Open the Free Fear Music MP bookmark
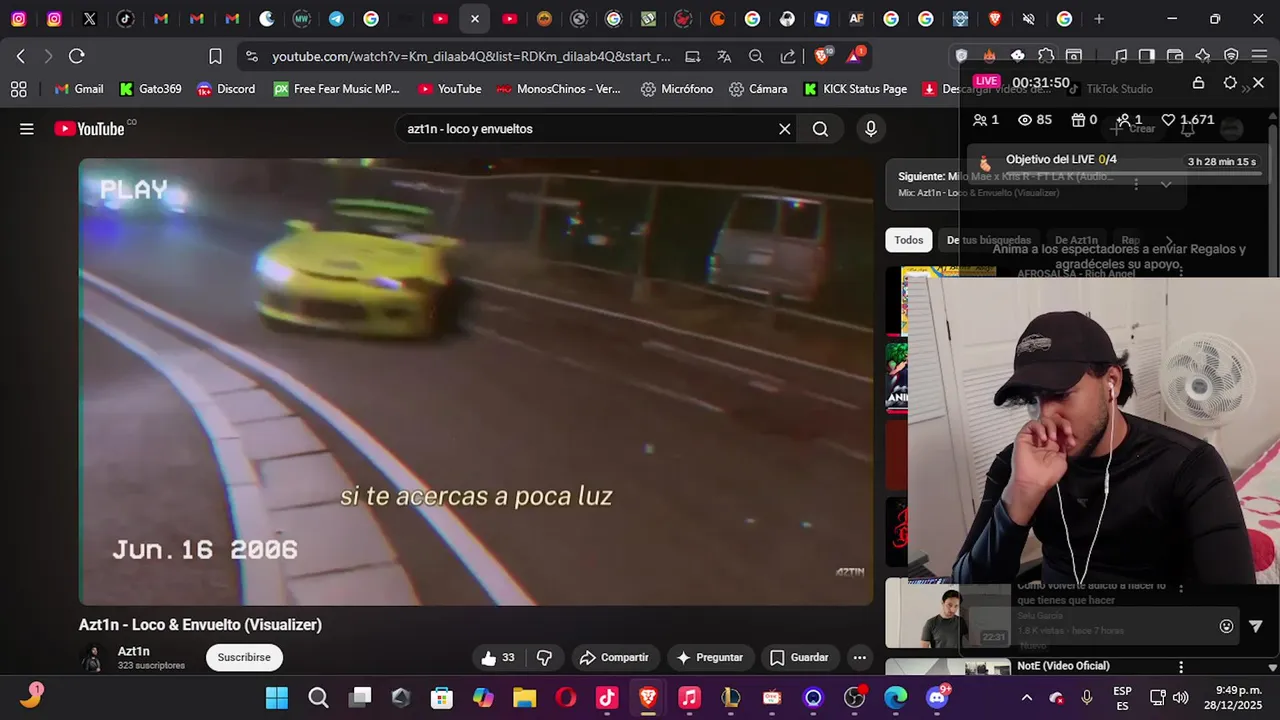This screenshot has height=720, width=1280. click(x=336, y=89)
